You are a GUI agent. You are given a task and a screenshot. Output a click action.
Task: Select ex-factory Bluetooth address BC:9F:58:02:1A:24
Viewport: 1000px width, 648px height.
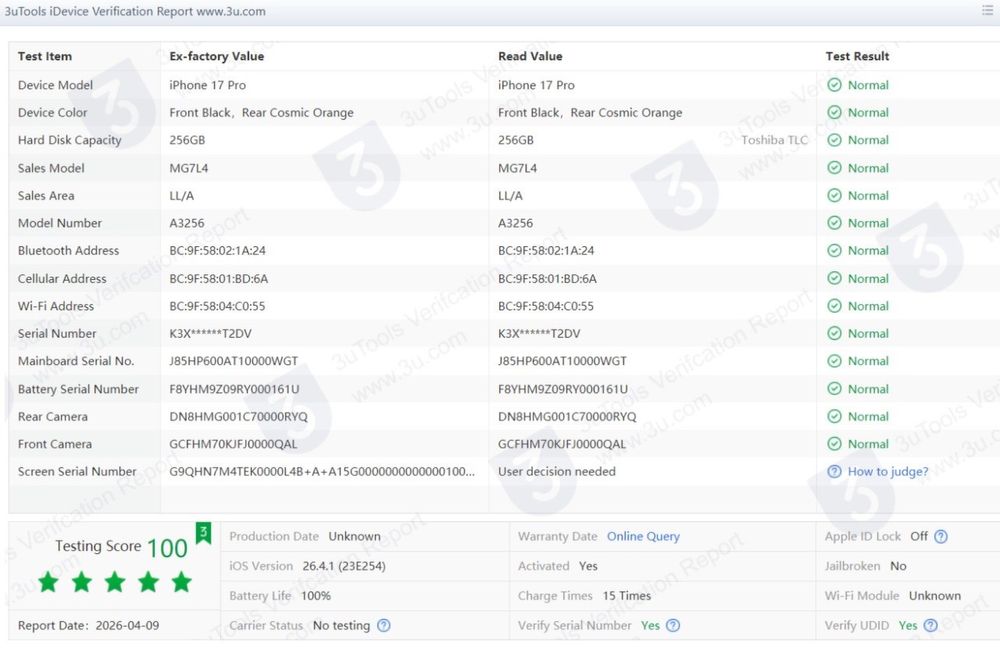click(217, 250)
